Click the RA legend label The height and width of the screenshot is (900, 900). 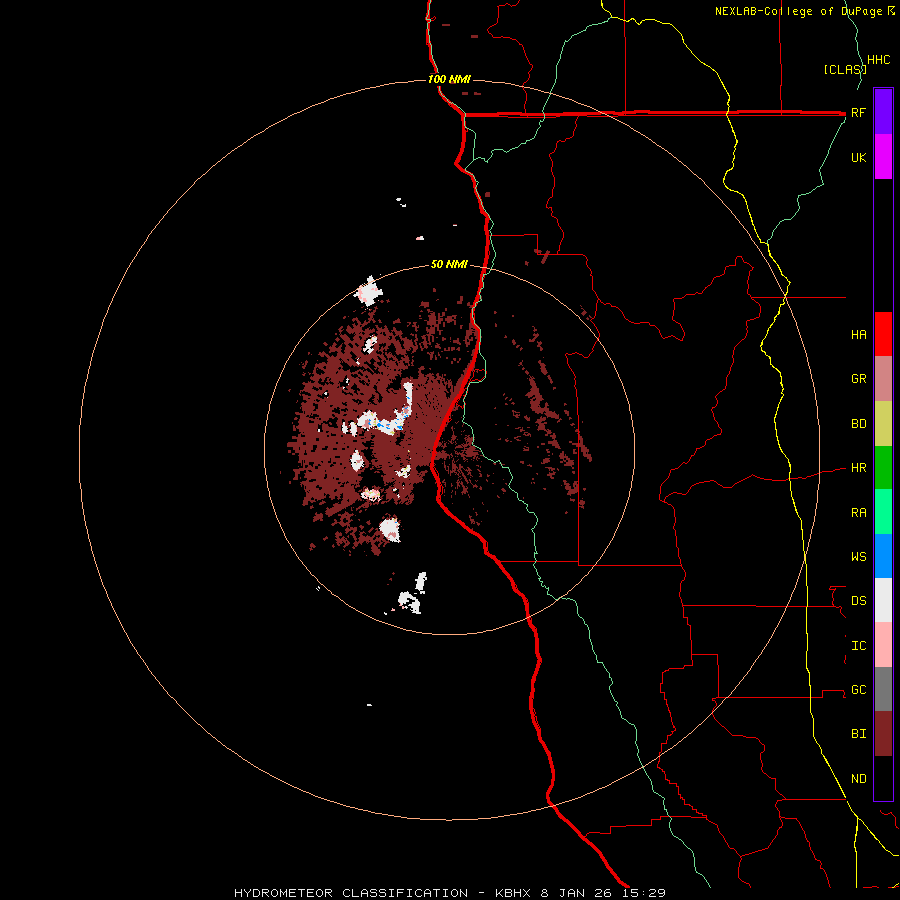[x=858, y=513]
